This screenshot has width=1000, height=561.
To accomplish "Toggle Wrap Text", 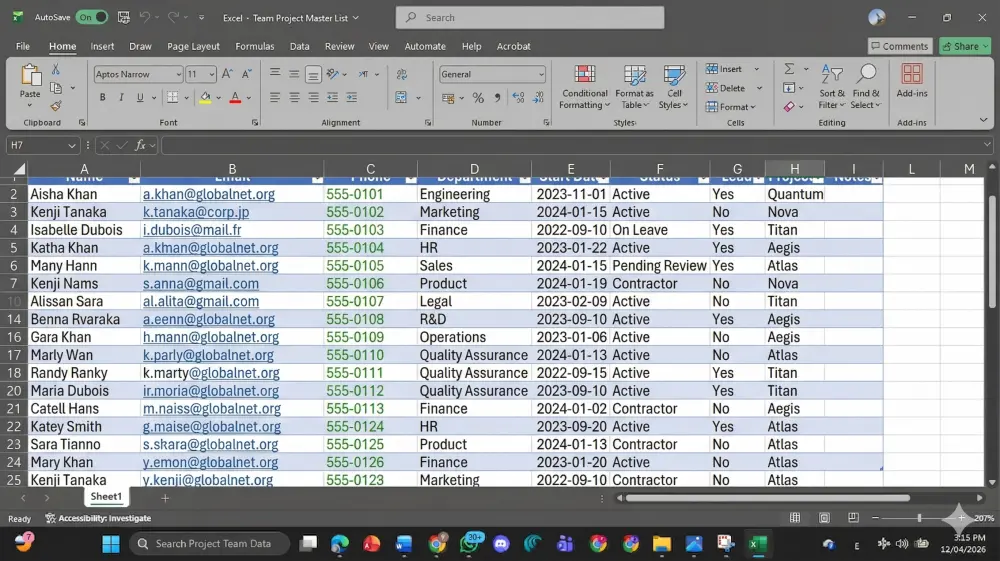I will coord(402,74).
